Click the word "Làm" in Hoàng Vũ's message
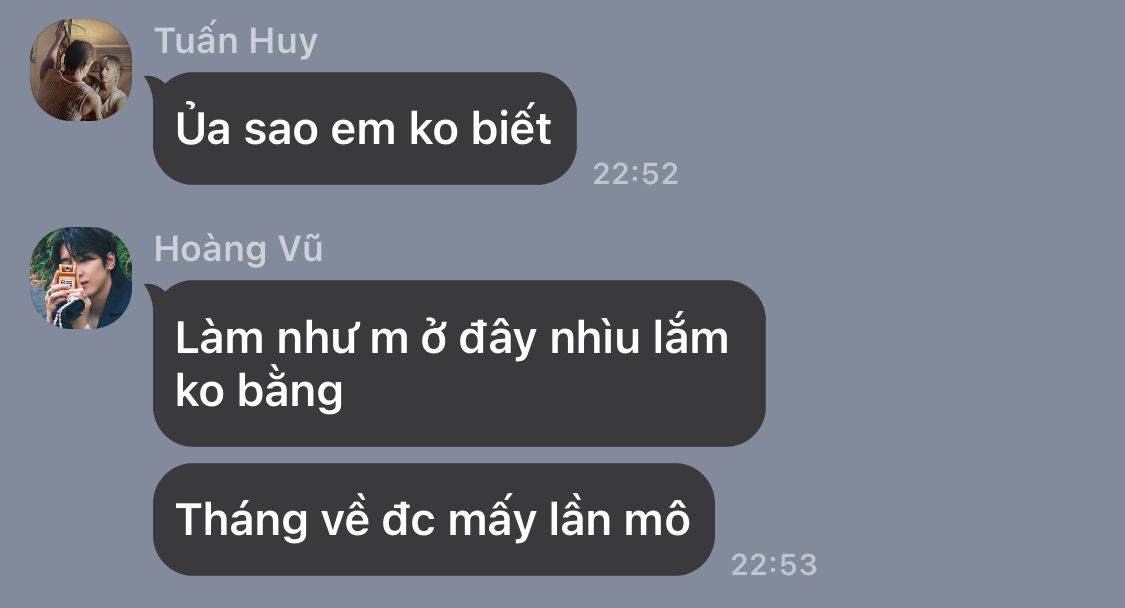Image resolution: width=1125 pixels, height=608 pixels. (220, 337)
